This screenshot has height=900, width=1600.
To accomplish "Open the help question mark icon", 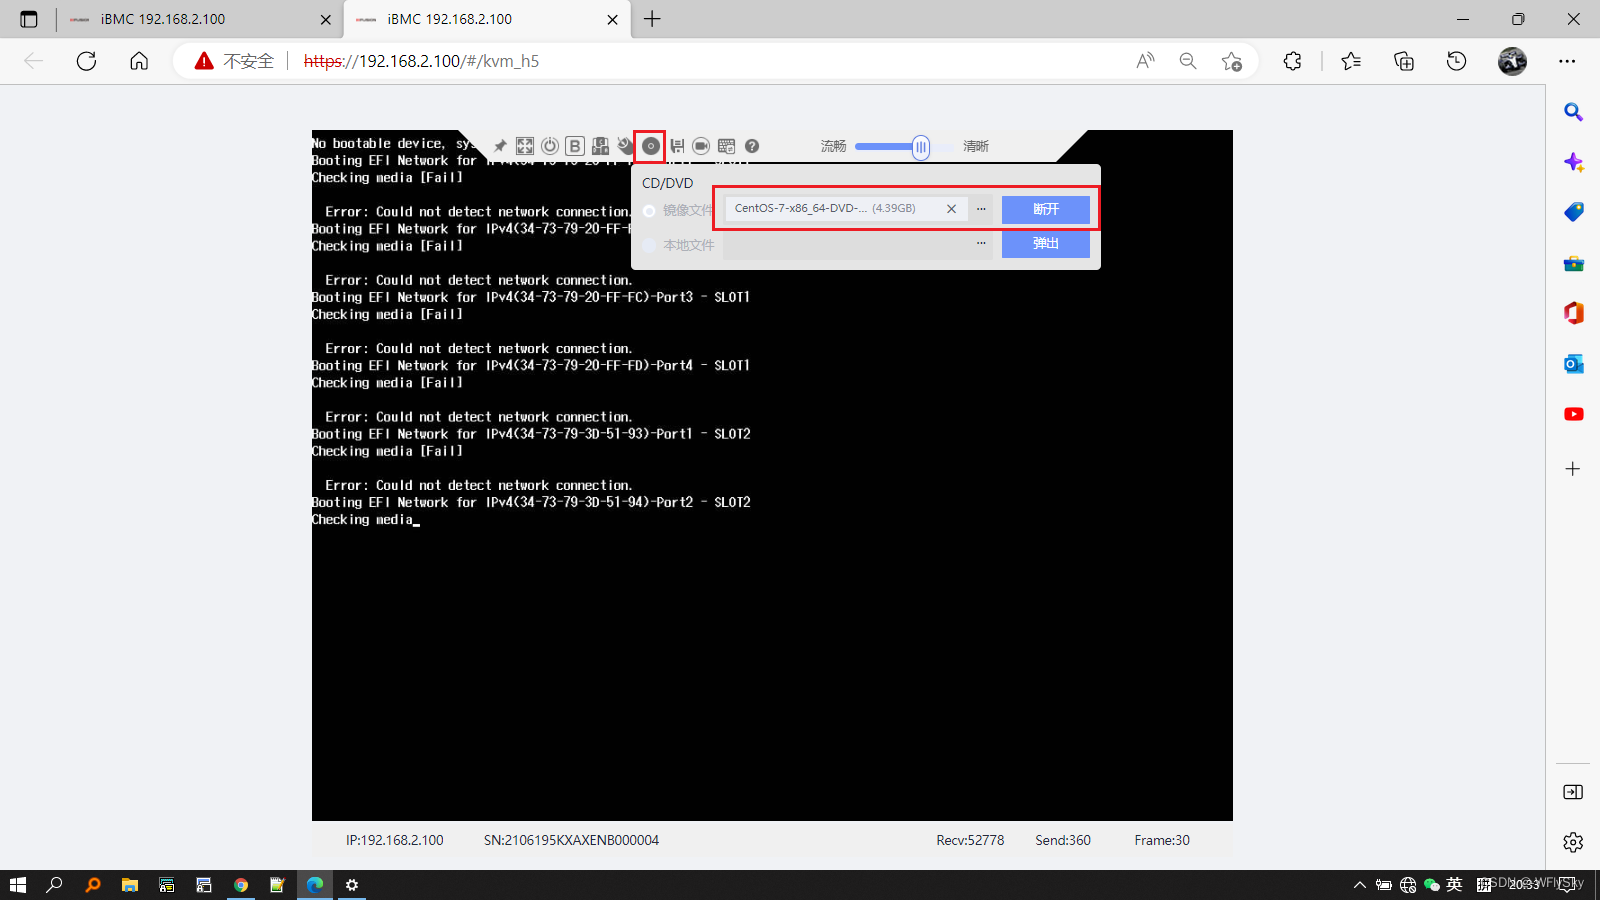I will pos(752,146).
